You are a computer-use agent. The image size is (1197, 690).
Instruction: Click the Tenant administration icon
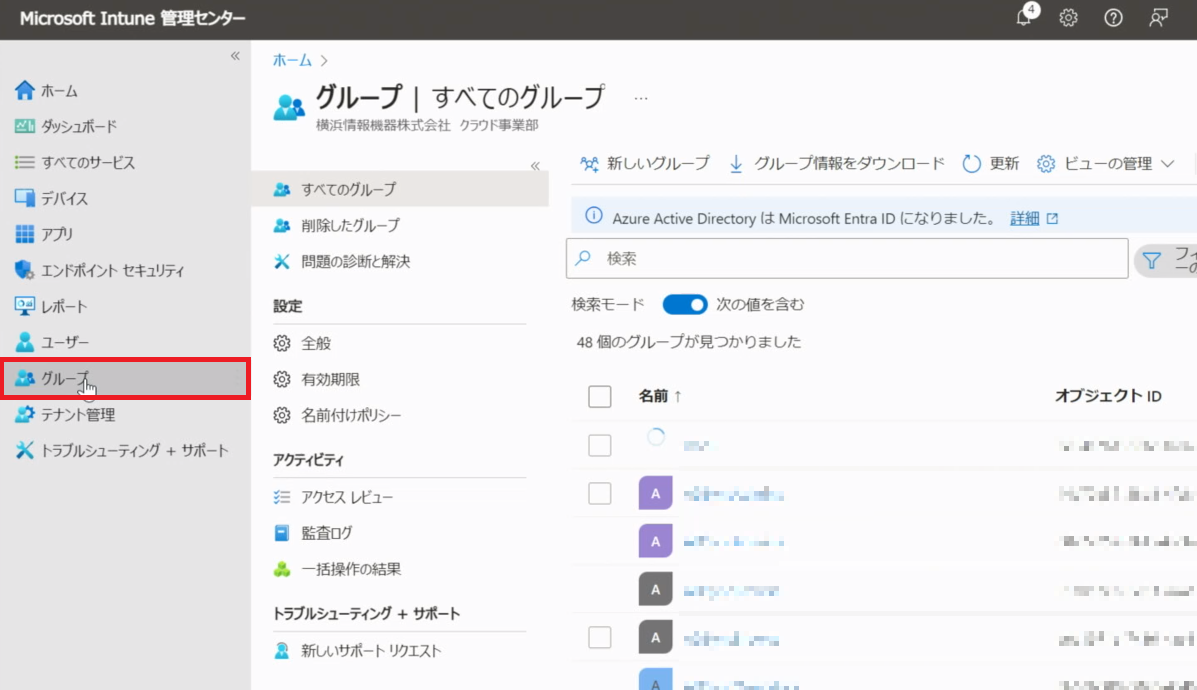(24, 414)
